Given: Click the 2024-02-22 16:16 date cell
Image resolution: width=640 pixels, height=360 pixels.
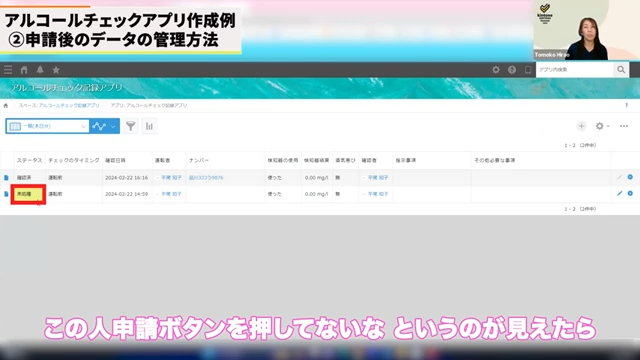Looking at the screenshot, I should (x=127, y=178).
